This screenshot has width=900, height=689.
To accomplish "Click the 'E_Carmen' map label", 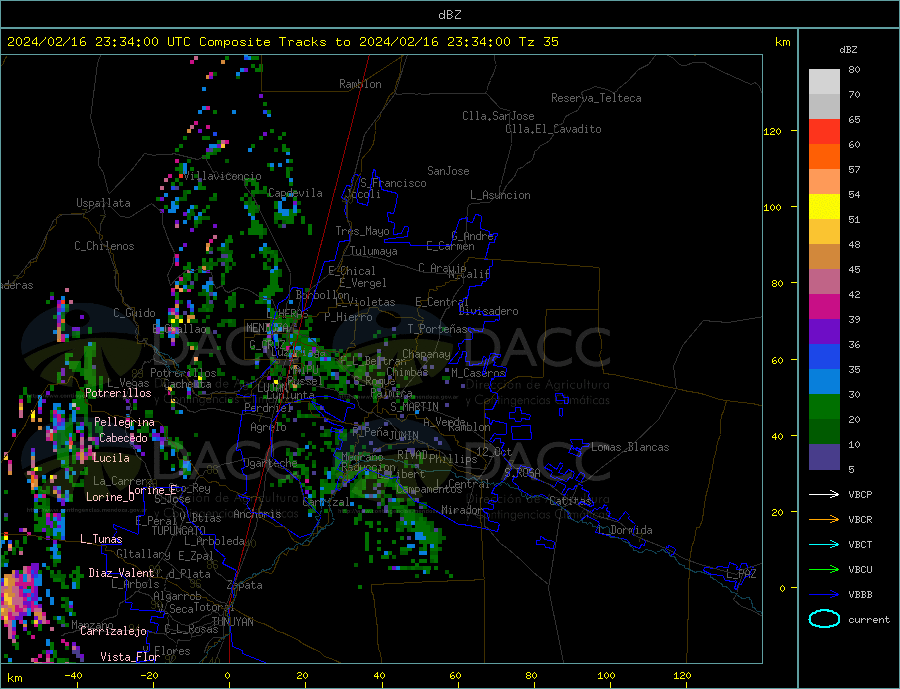I will (x=450, y=246).
